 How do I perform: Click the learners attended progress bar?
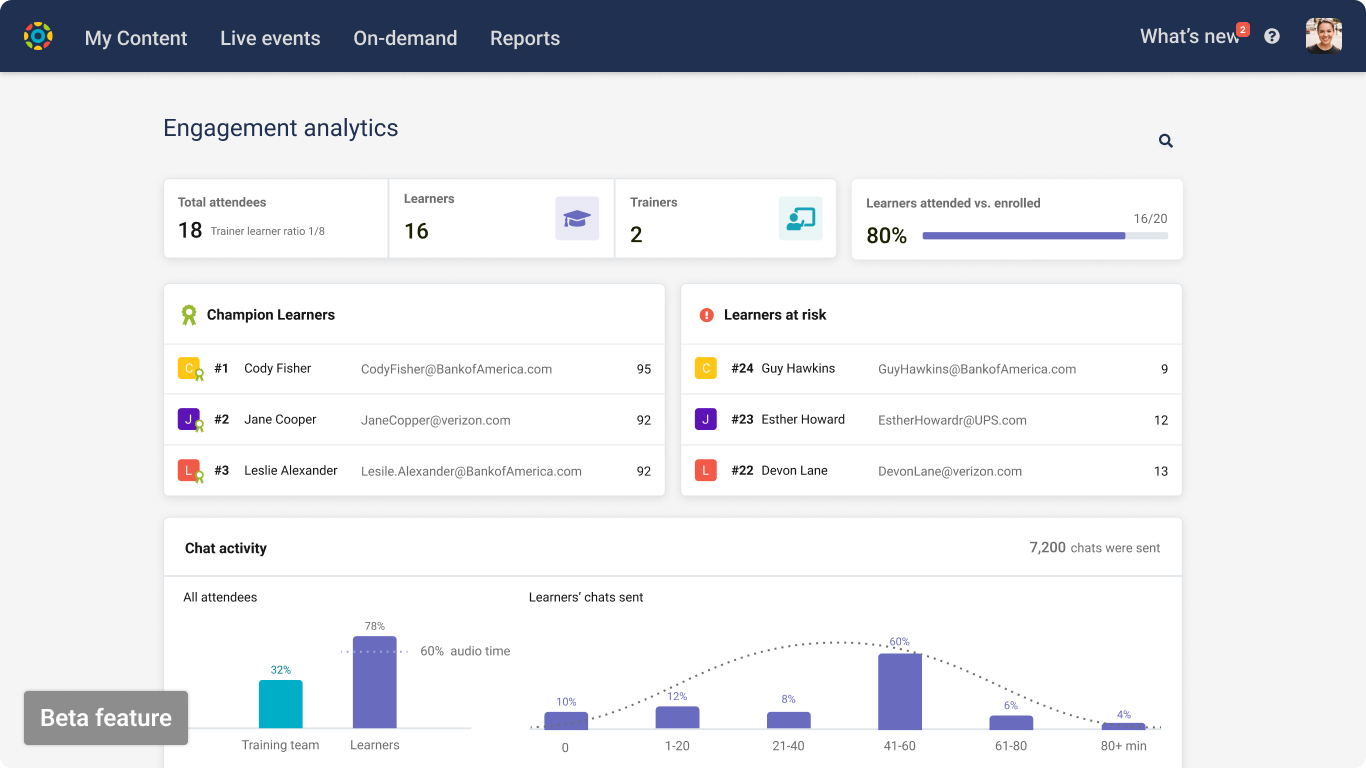coord(1045,236)
